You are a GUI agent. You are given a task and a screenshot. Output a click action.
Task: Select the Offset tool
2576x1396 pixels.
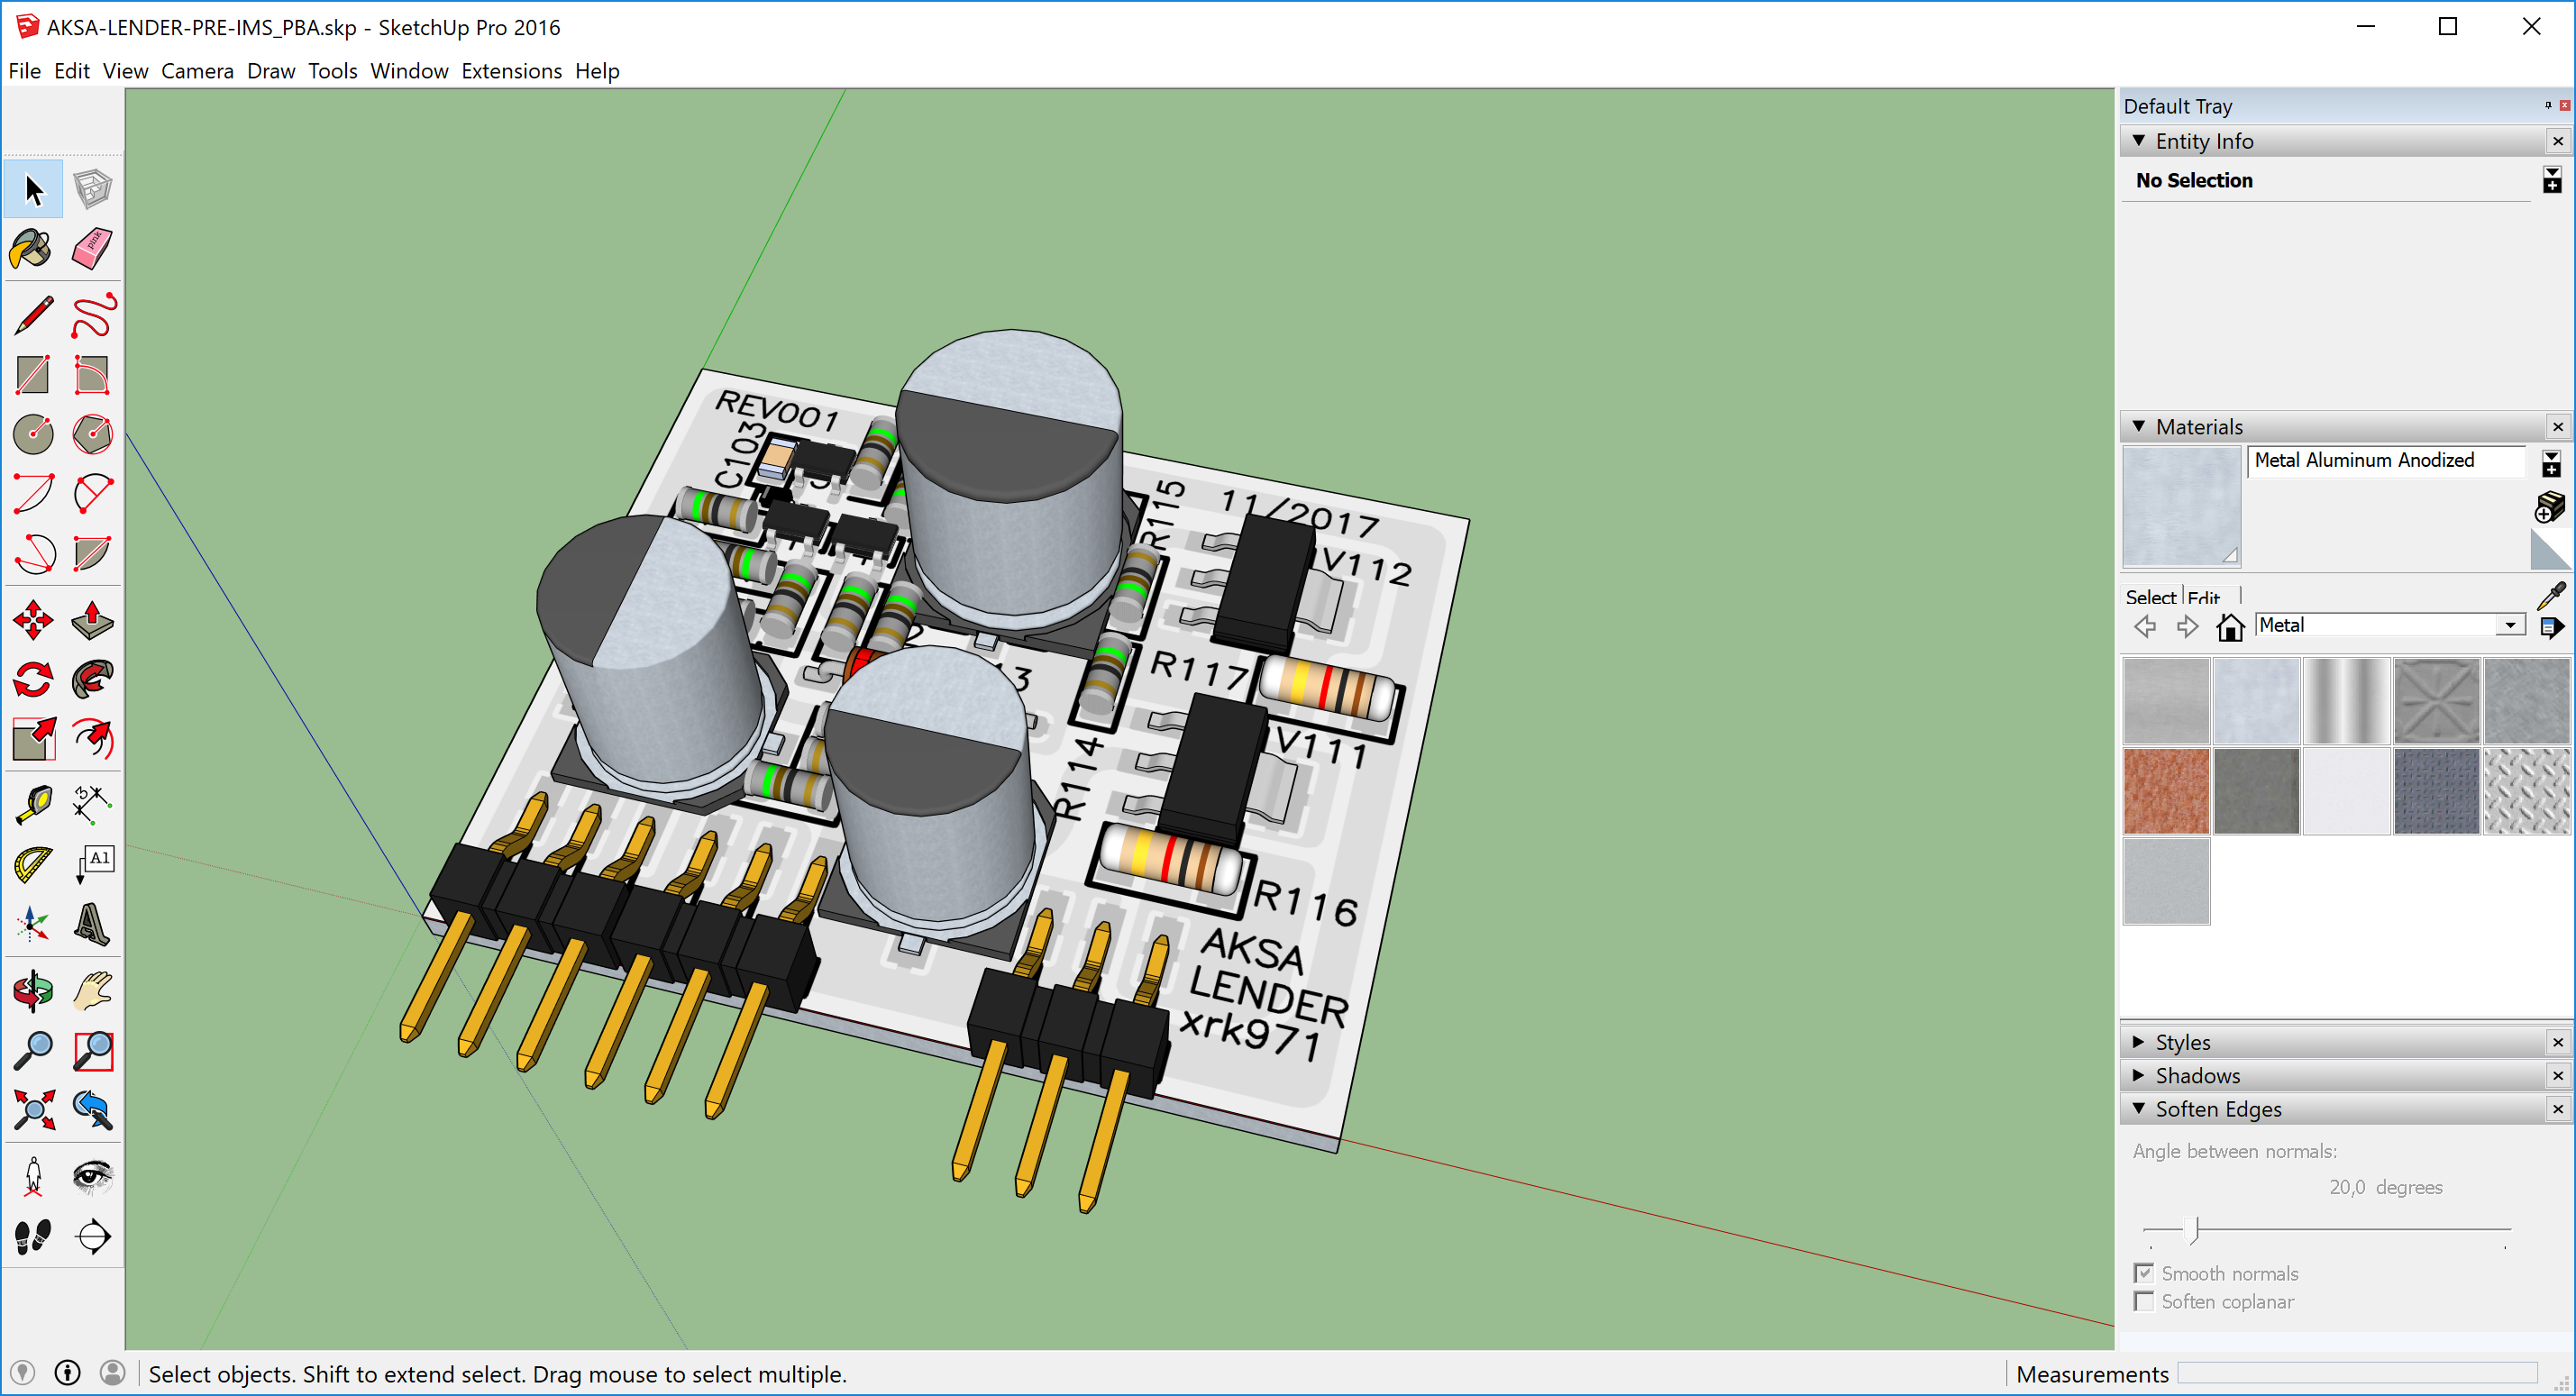92,739
